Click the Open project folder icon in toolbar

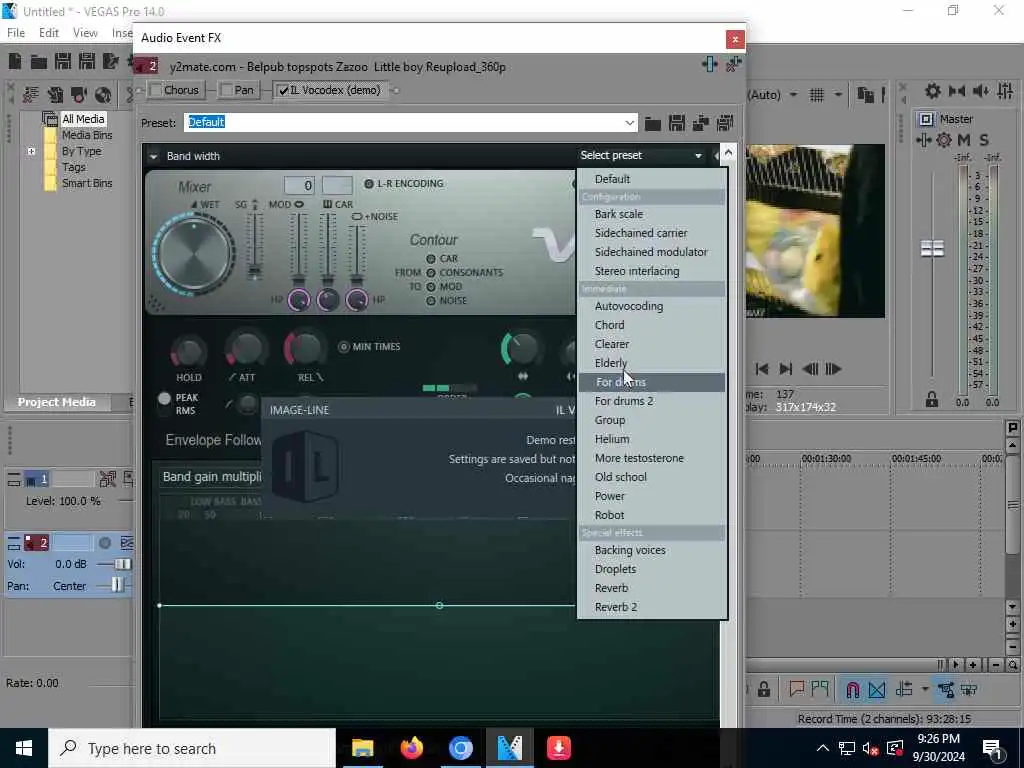[39, 62]
